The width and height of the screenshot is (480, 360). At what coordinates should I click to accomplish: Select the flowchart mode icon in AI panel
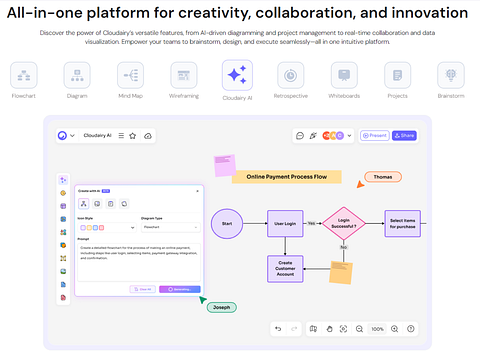(84, 204)
